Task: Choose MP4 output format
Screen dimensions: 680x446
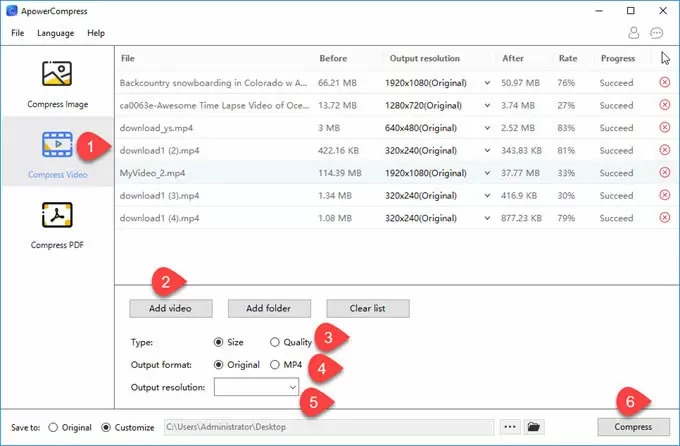Action: (275, 365)
